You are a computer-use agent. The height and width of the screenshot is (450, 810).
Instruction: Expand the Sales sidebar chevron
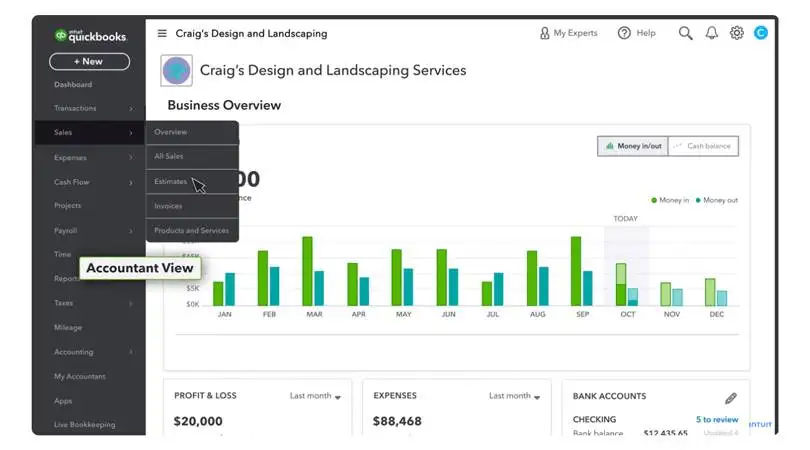click(131, 133)
